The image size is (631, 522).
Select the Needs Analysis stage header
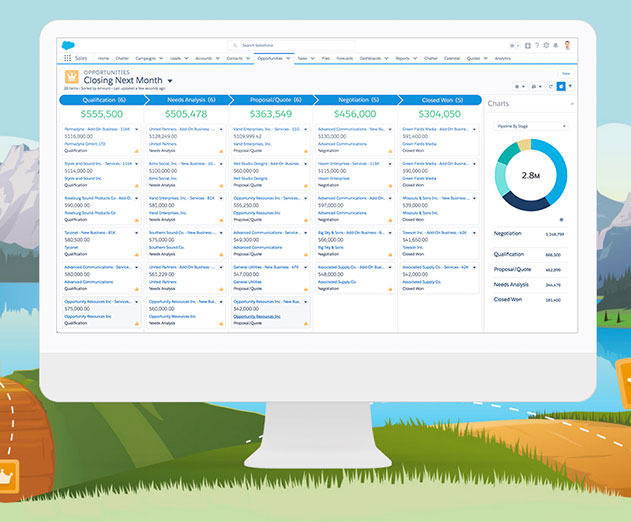click(189, 100)
